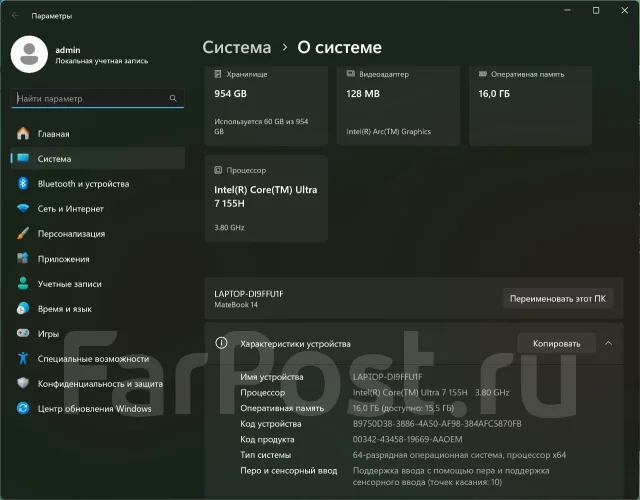
Task: Maximize the Параметры window
Action: pyautogui.click(x=596, y=10)
